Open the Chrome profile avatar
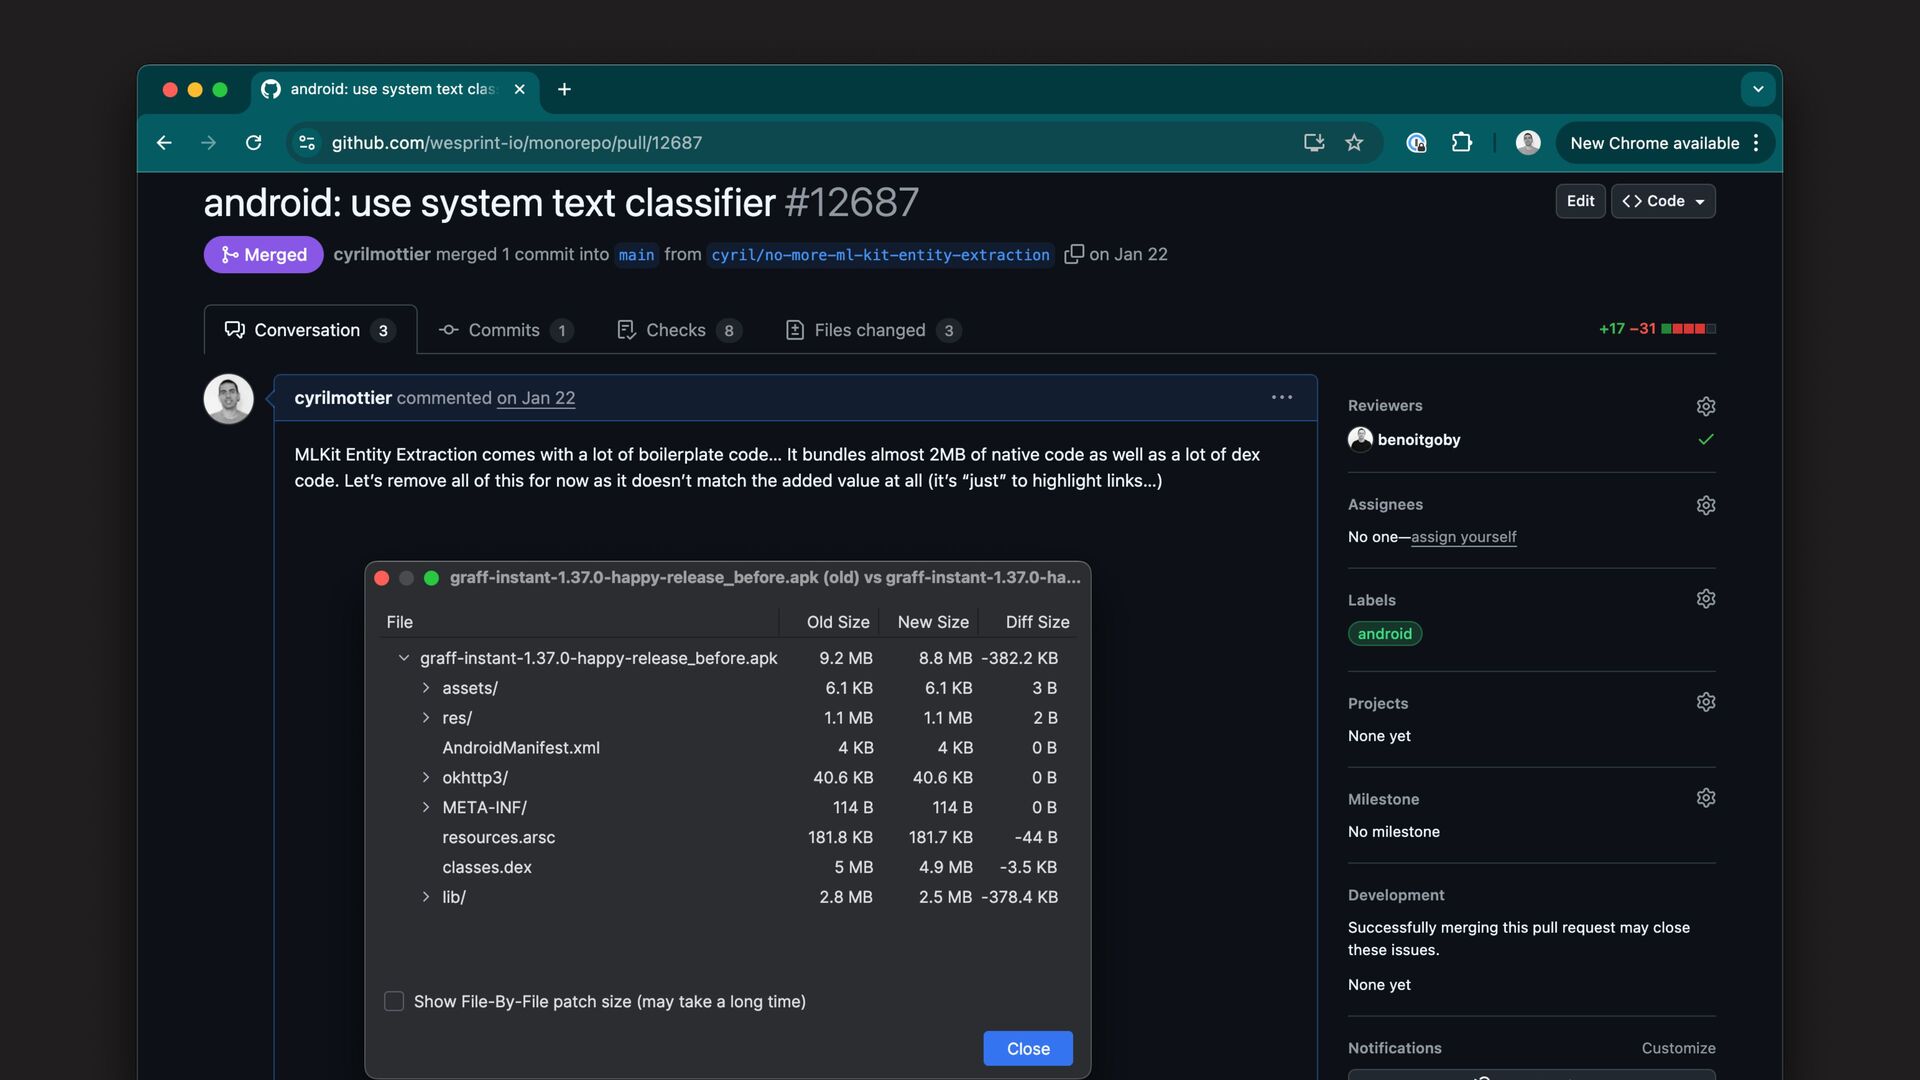Screen dimensions: 1920x1080 click(1528, 143)
